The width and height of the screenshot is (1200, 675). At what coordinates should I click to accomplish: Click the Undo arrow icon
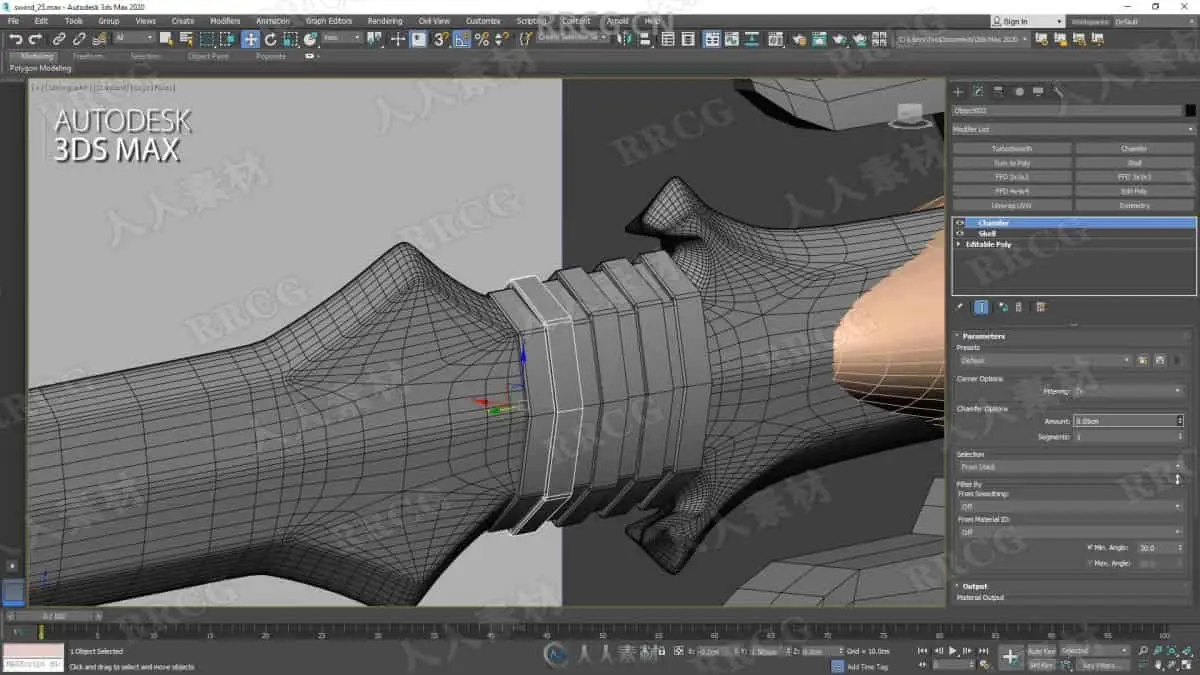[x=16, y=39]
